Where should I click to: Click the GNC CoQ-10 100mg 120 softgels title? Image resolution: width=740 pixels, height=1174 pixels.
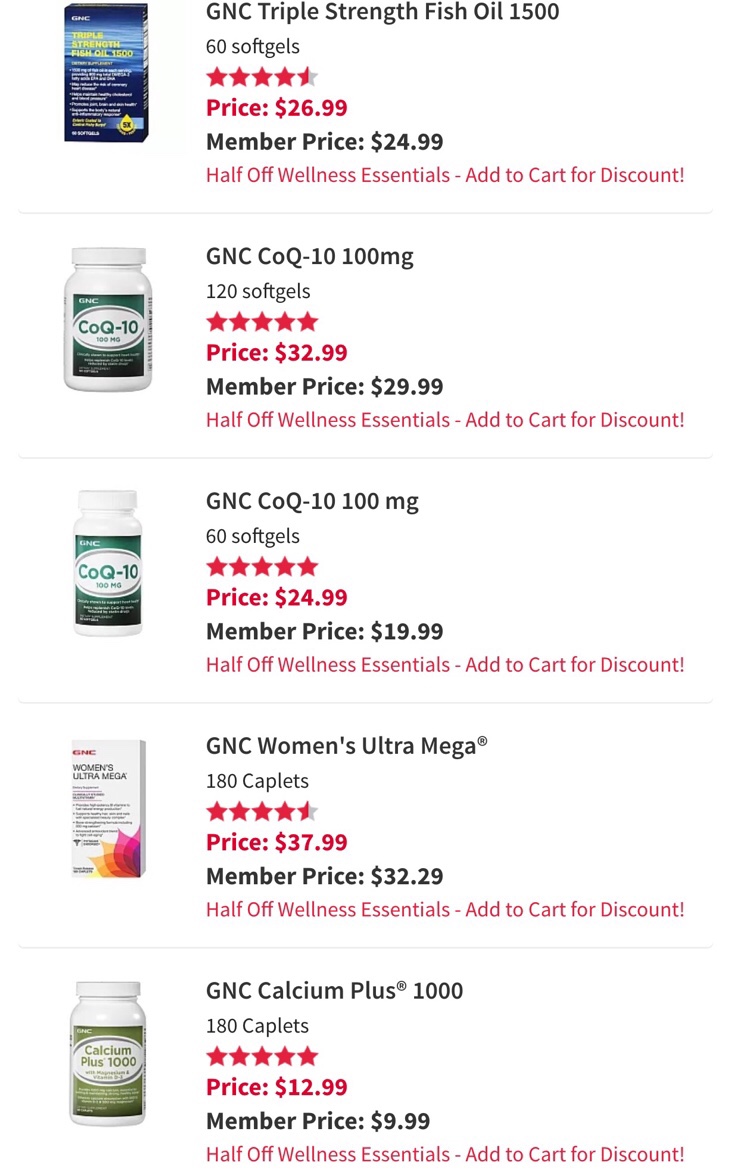click(x=309, y=257)
